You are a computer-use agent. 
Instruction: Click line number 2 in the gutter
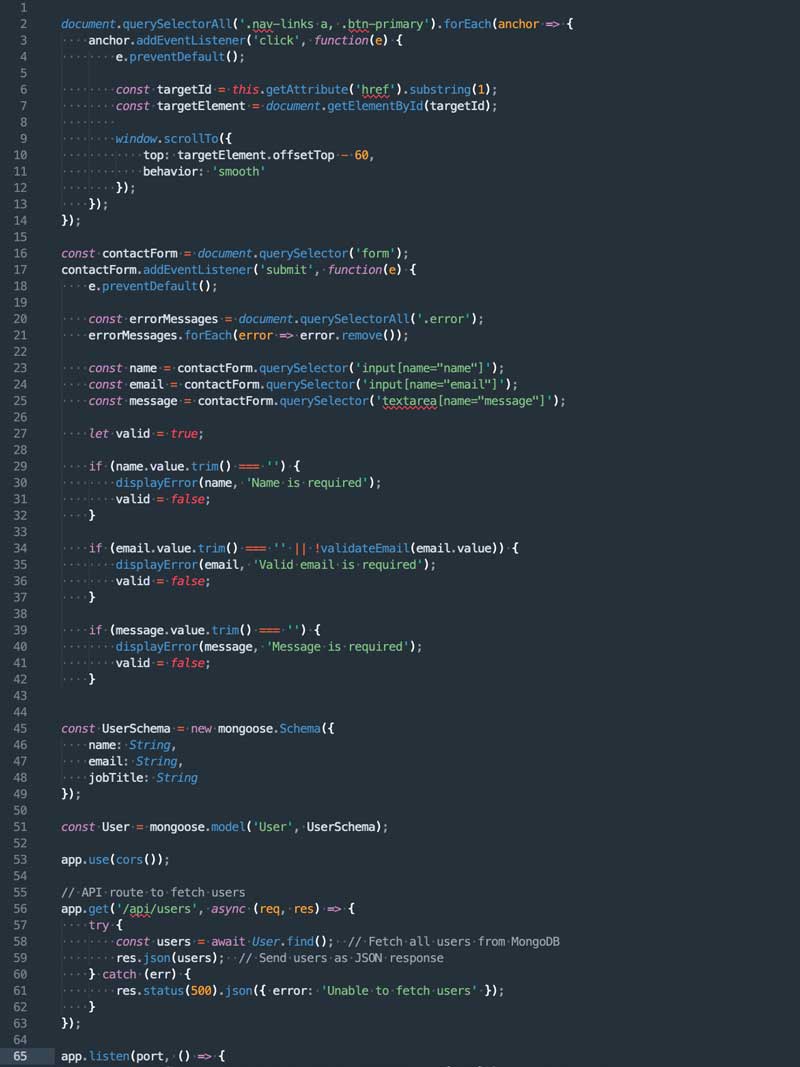pyautogui.click(x=23, y=24)
